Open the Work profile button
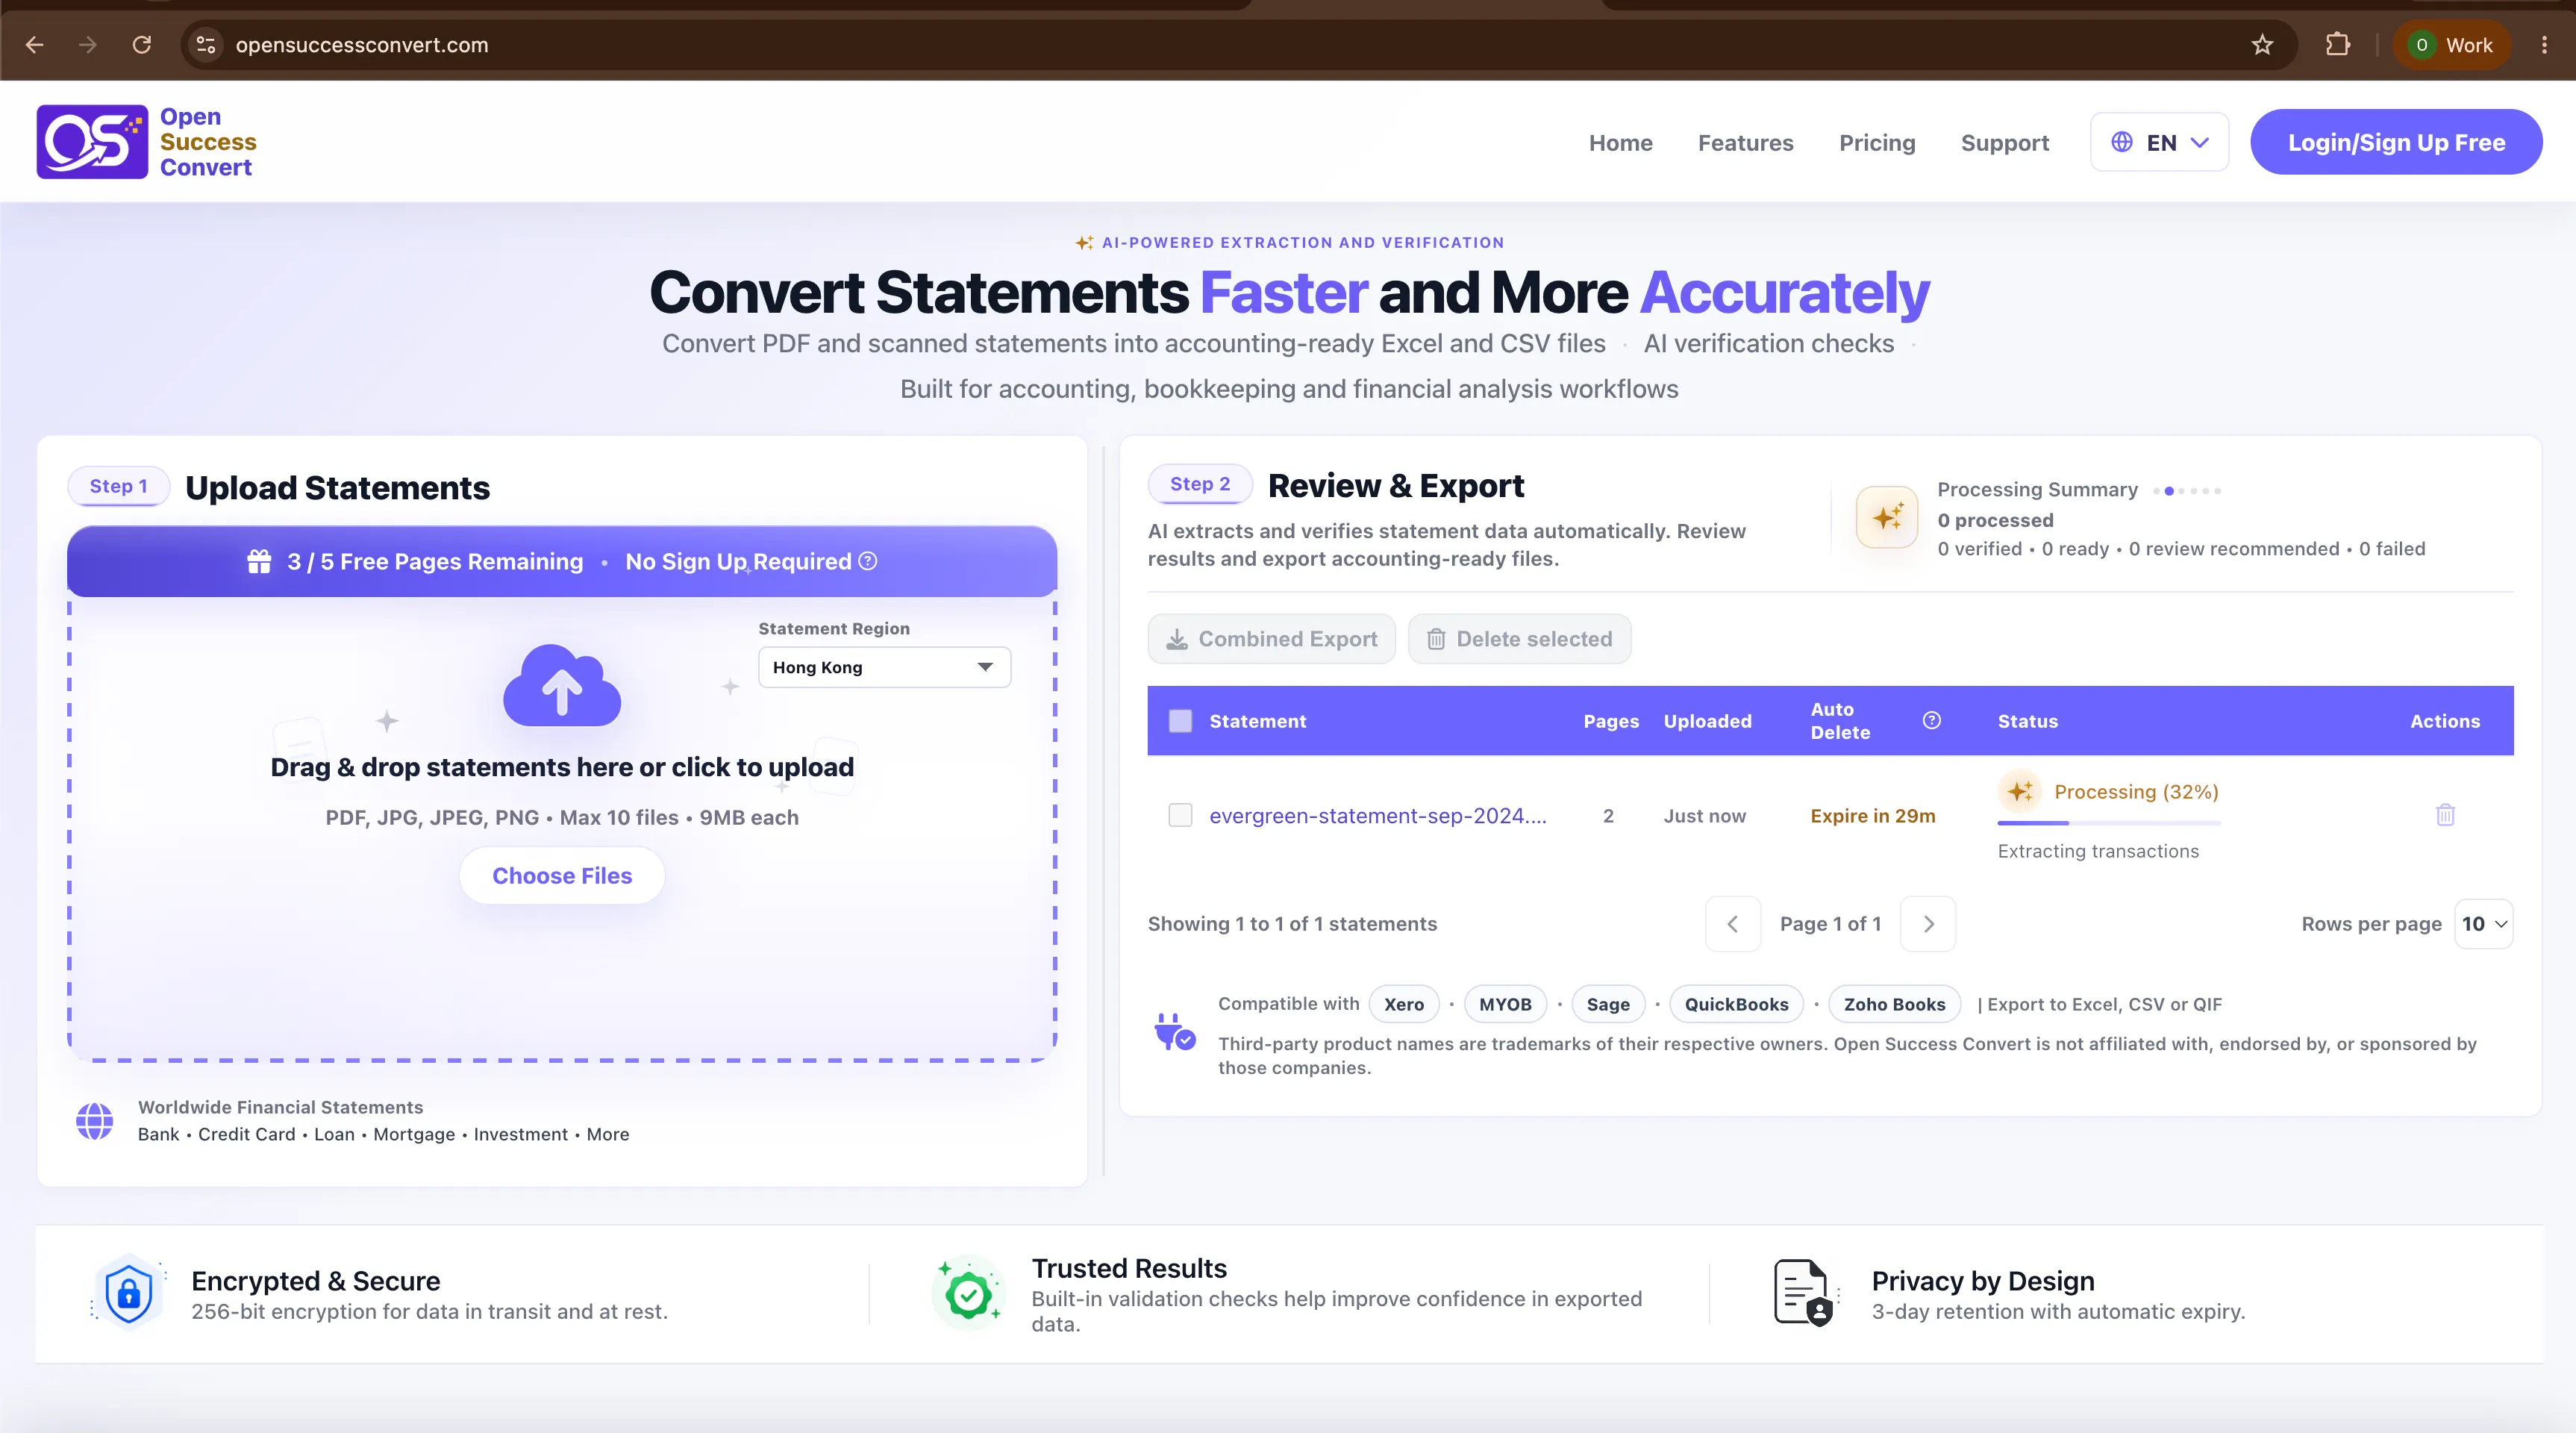The image size is (2576, 1433). click(2452, 45)
